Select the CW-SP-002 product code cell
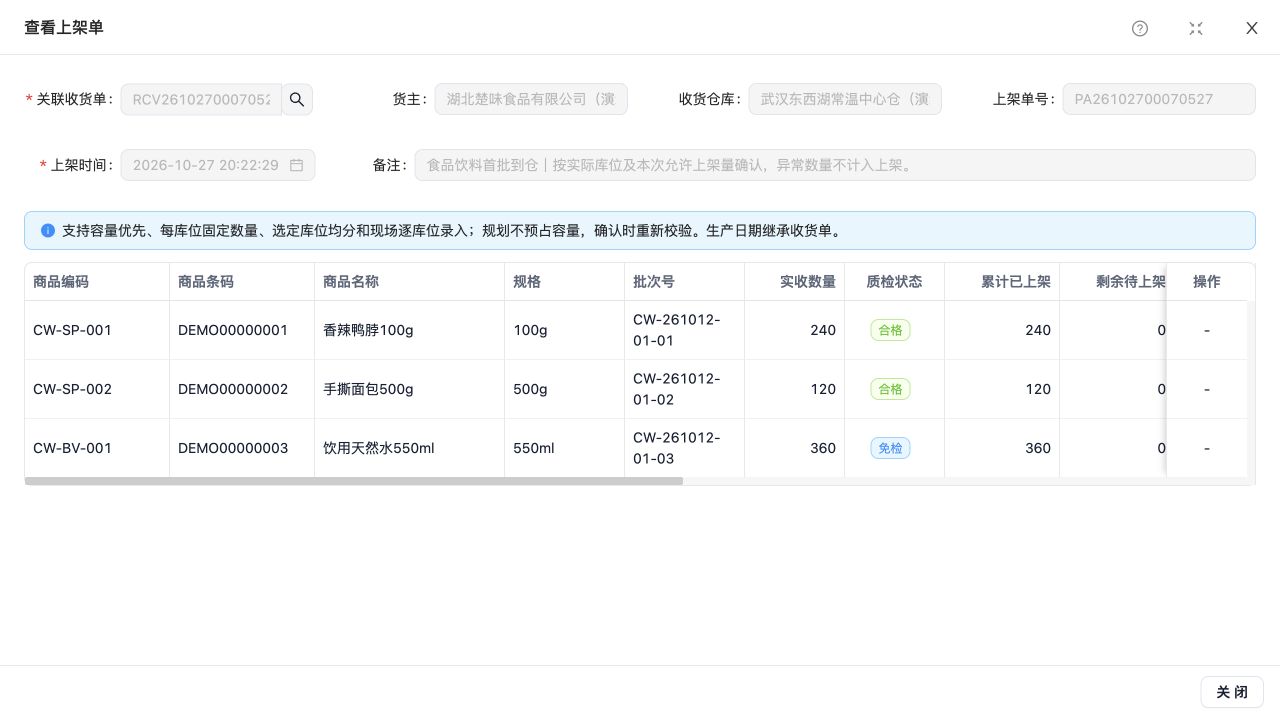The image size is (1280, 720). [x=97, y=389]
